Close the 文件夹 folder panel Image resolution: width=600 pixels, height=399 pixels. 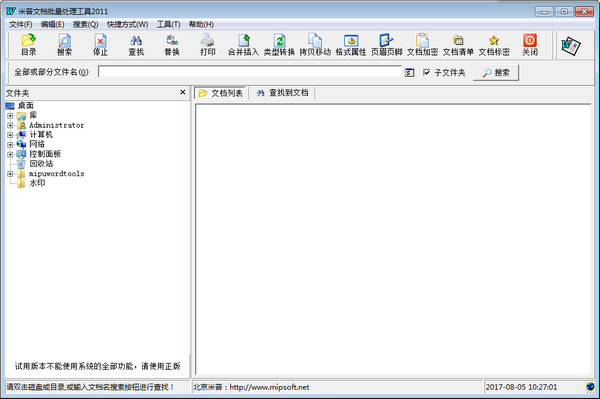click(x=183, y=92)
